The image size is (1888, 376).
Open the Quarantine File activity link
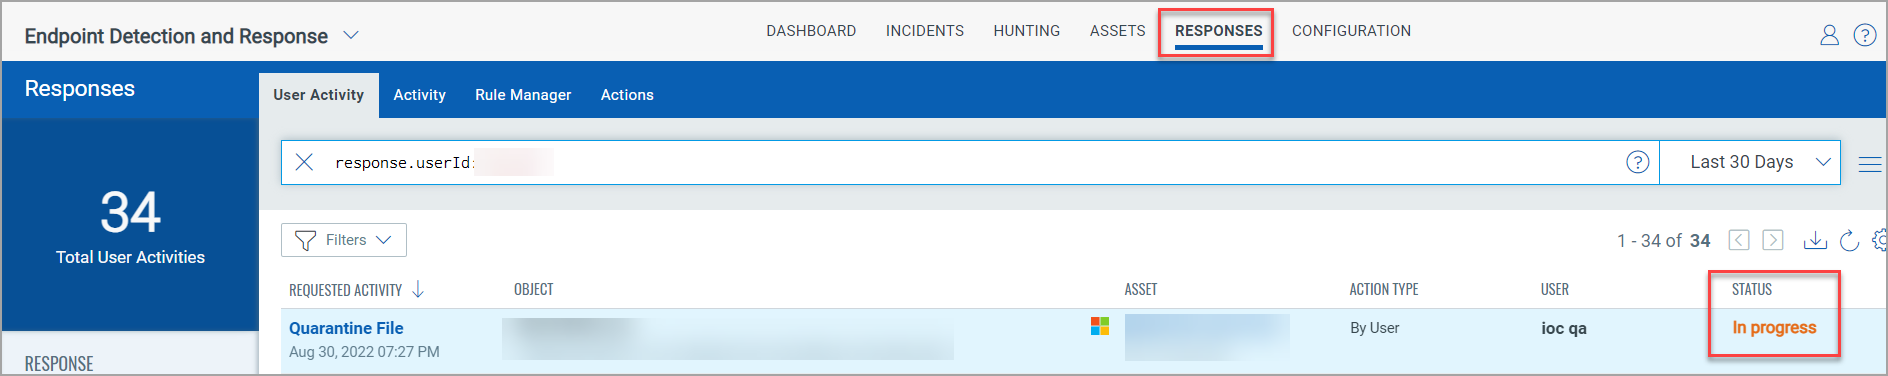pyautogui.click(x=346, y=328)
